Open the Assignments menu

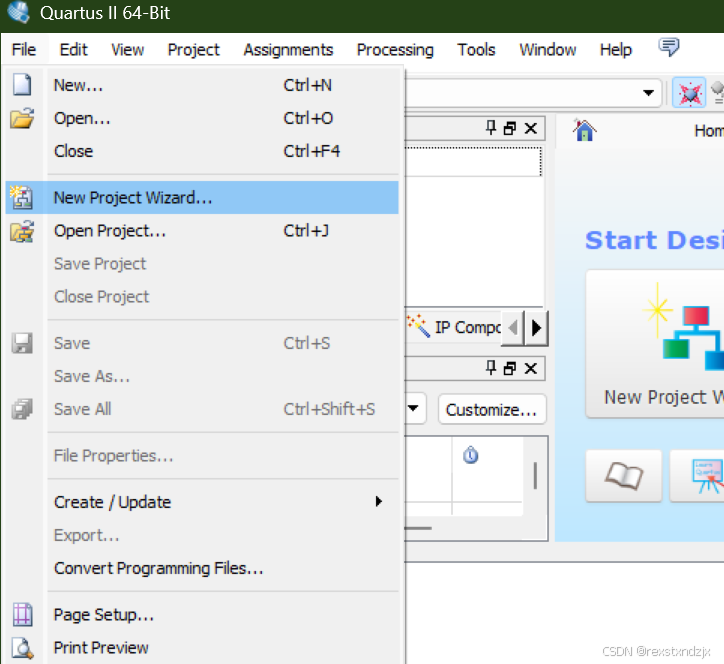point(288,49)
